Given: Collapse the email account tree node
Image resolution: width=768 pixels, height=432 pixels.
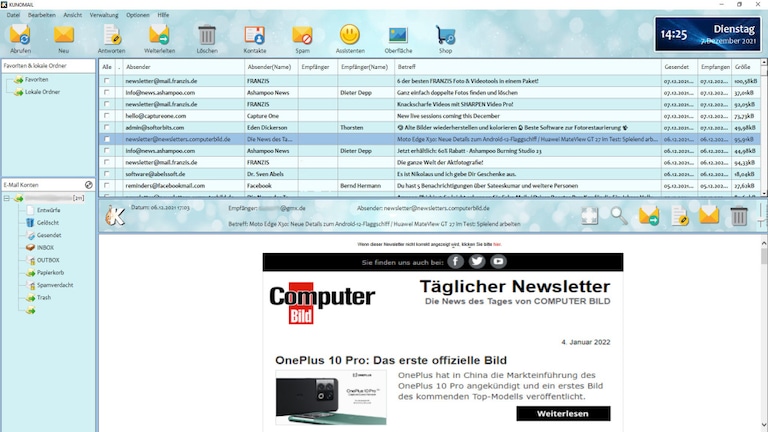Looking at the screenshot, I should pos(6,199).
